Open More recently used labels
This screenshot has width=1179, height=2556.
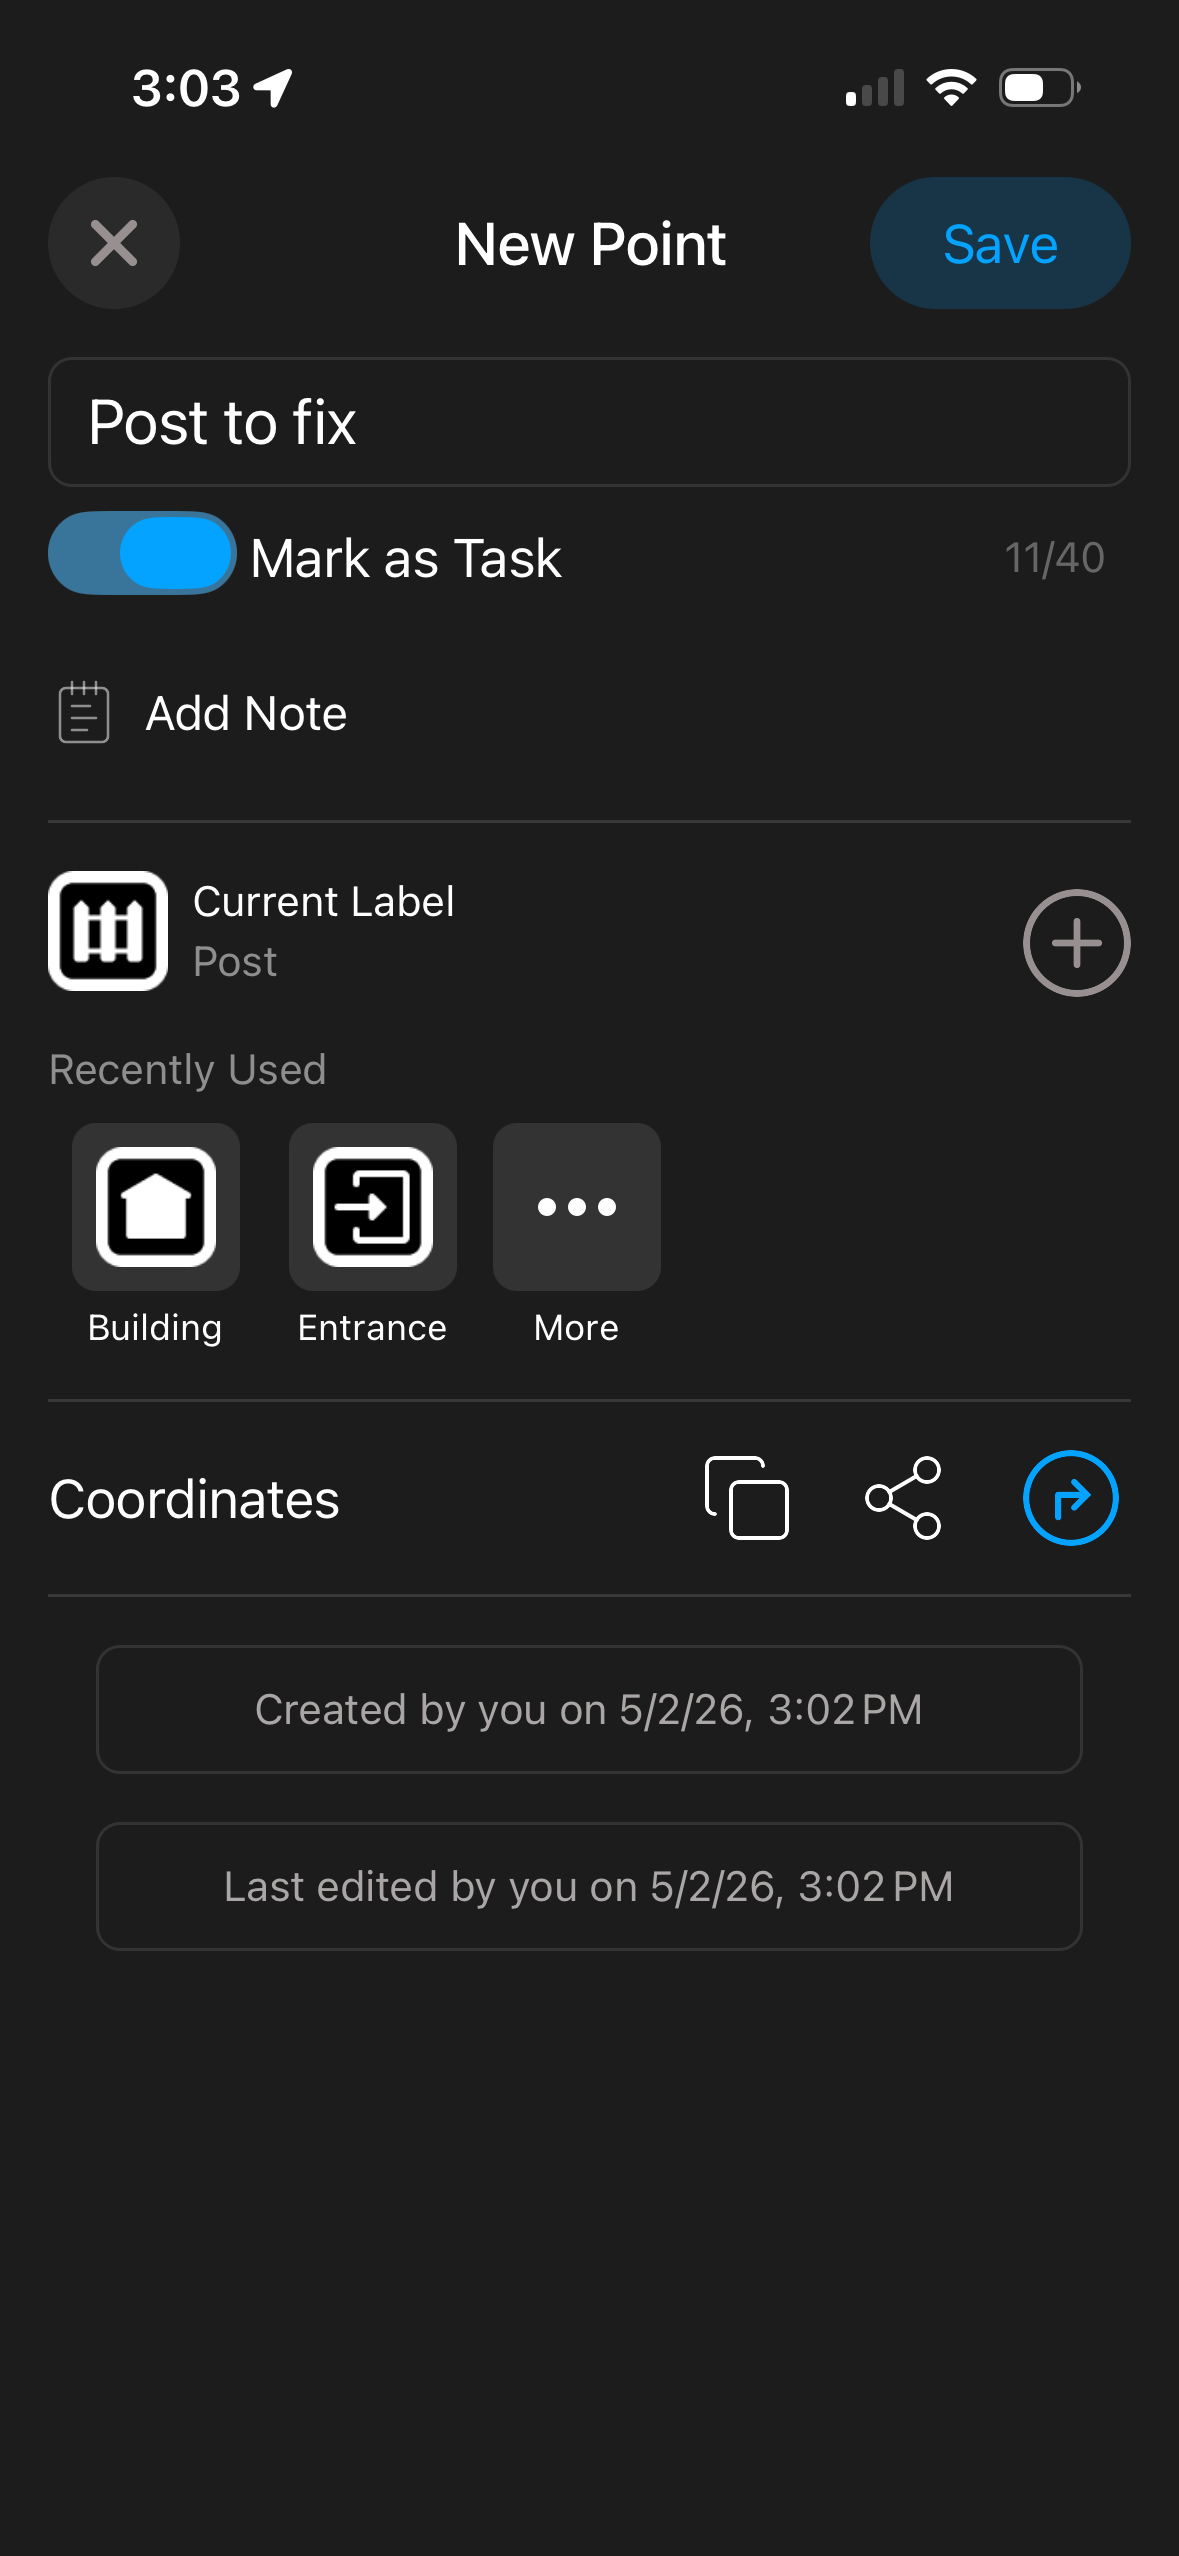pos(577,1206)
